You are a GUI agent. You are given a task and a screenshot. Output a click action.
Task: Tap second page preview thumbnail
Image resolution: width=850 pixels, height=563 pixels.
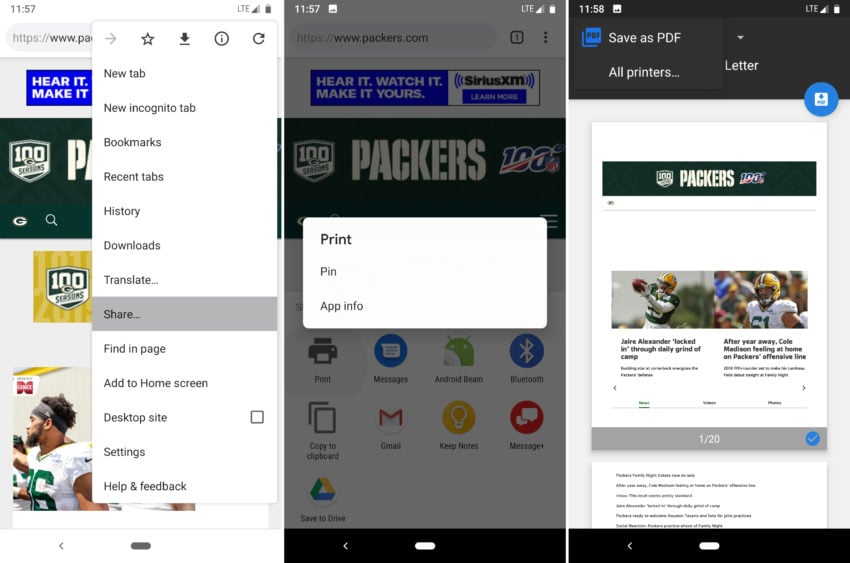coord(709,495)
